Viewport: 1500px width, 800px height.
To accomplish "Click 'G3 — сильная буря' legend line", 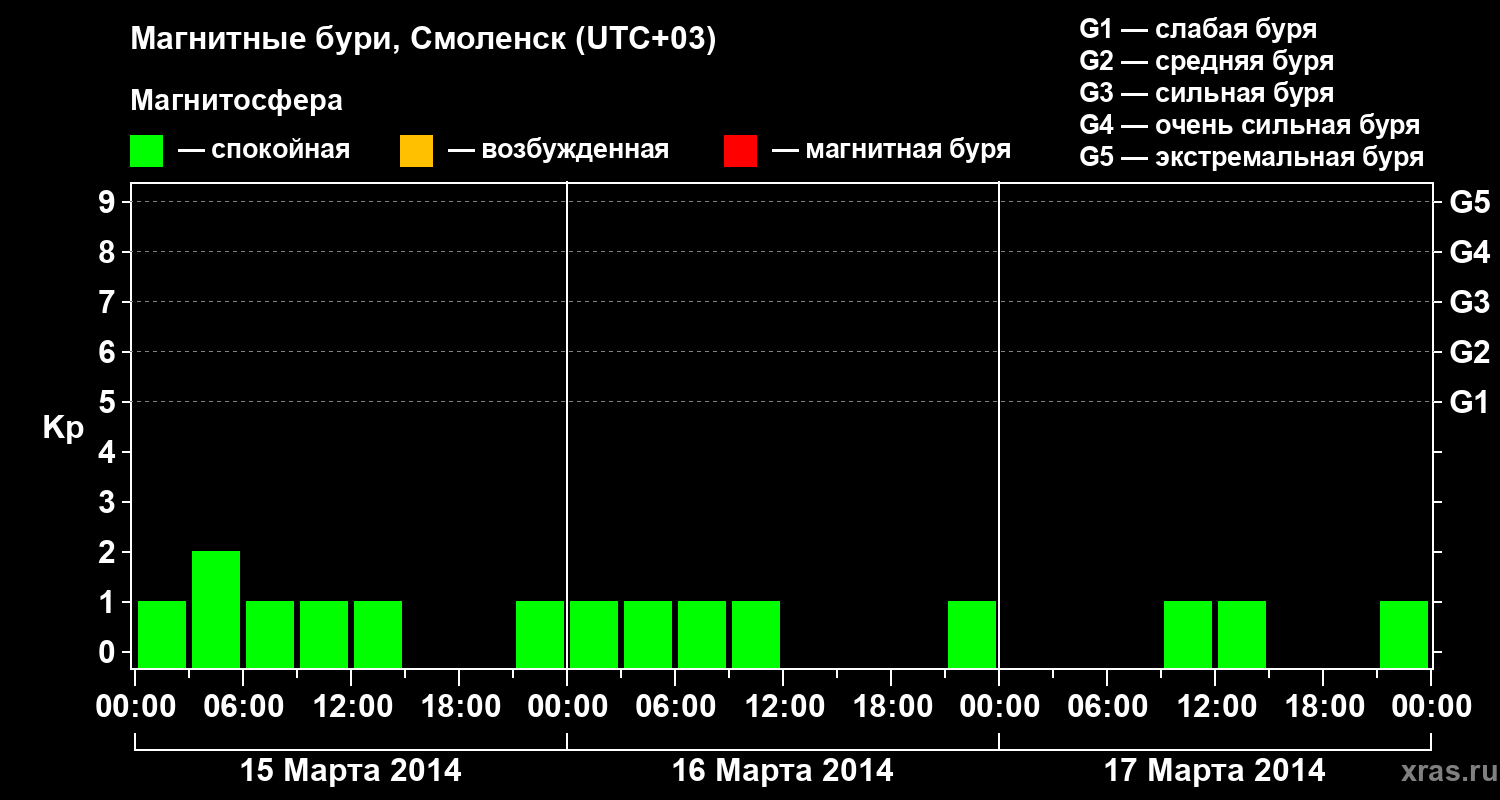I will [x=1207, y=93].
